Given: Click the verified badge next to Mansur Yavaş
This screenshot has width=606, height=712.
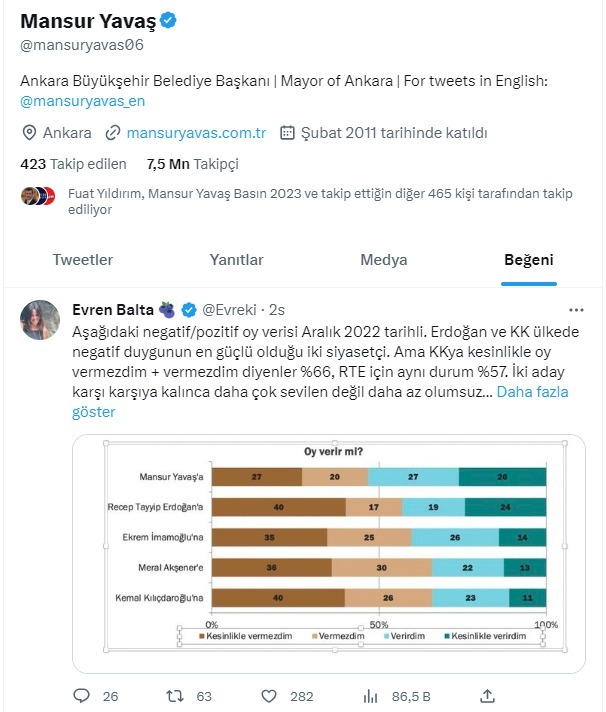Looking at the screenshot, I should coord(143,20).
